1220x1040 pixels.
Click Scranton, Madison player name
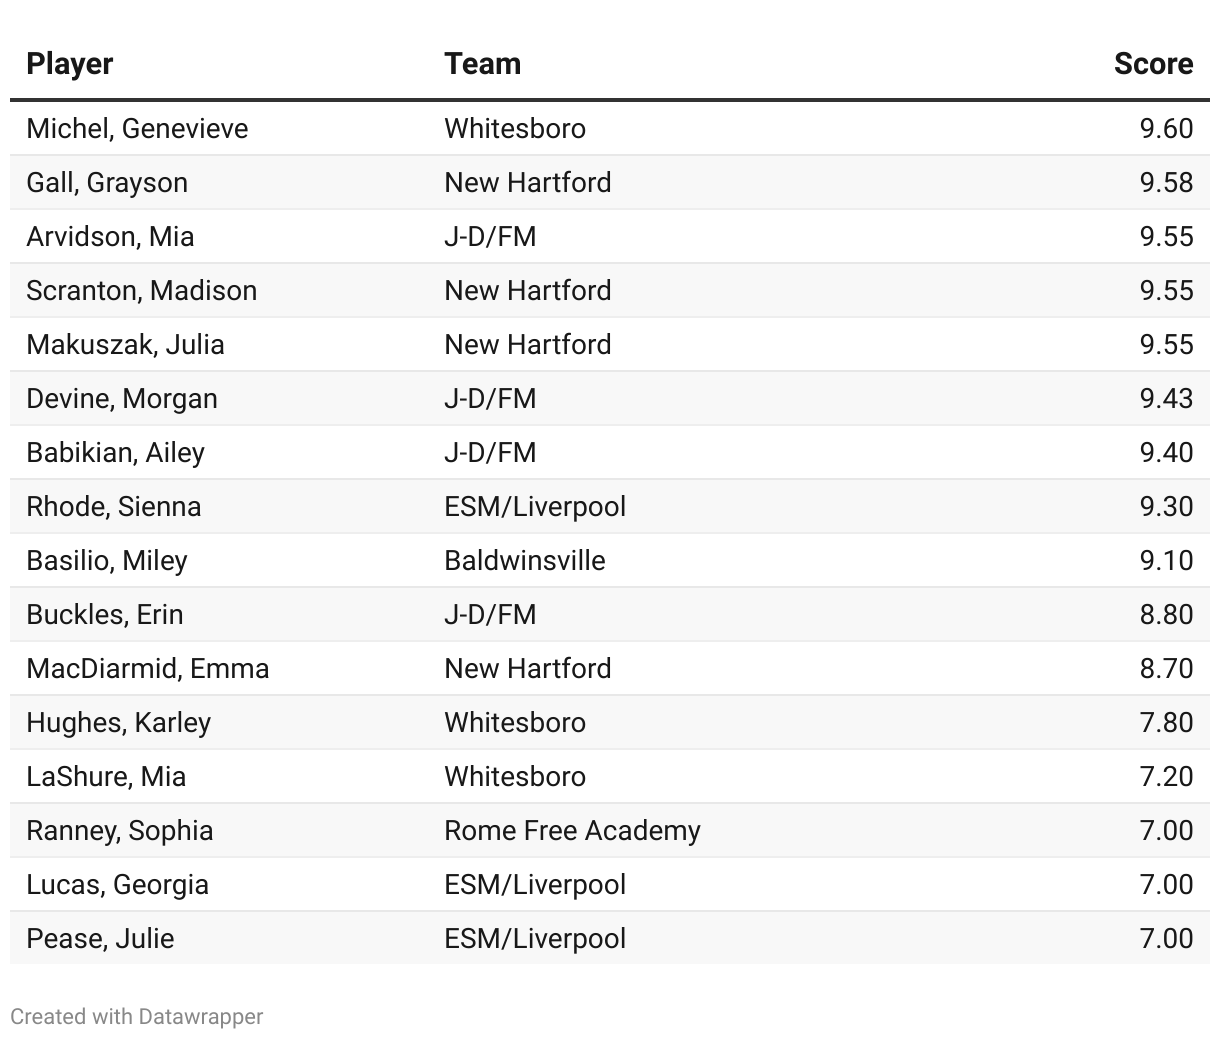pyautogui.click(x=141, y=291)
